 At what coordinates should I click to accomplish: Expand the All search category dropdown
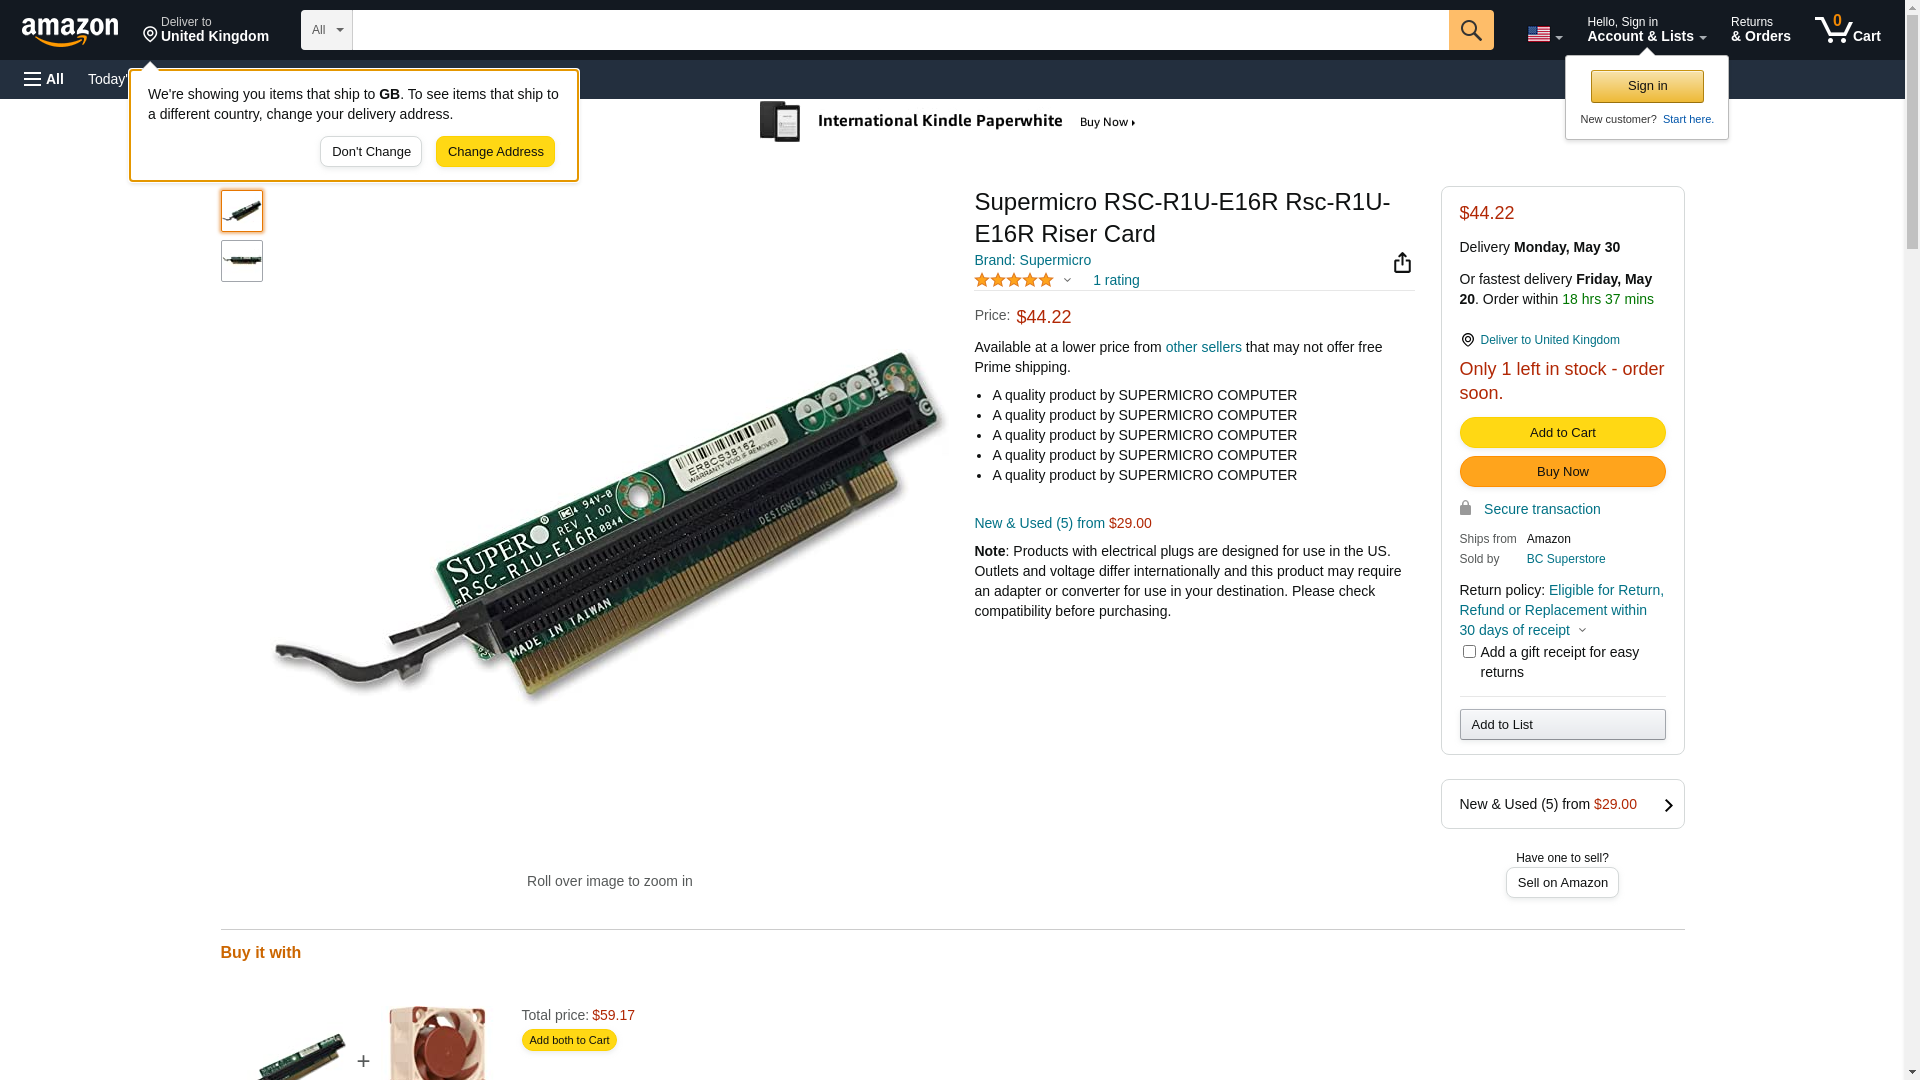point(327,30)
